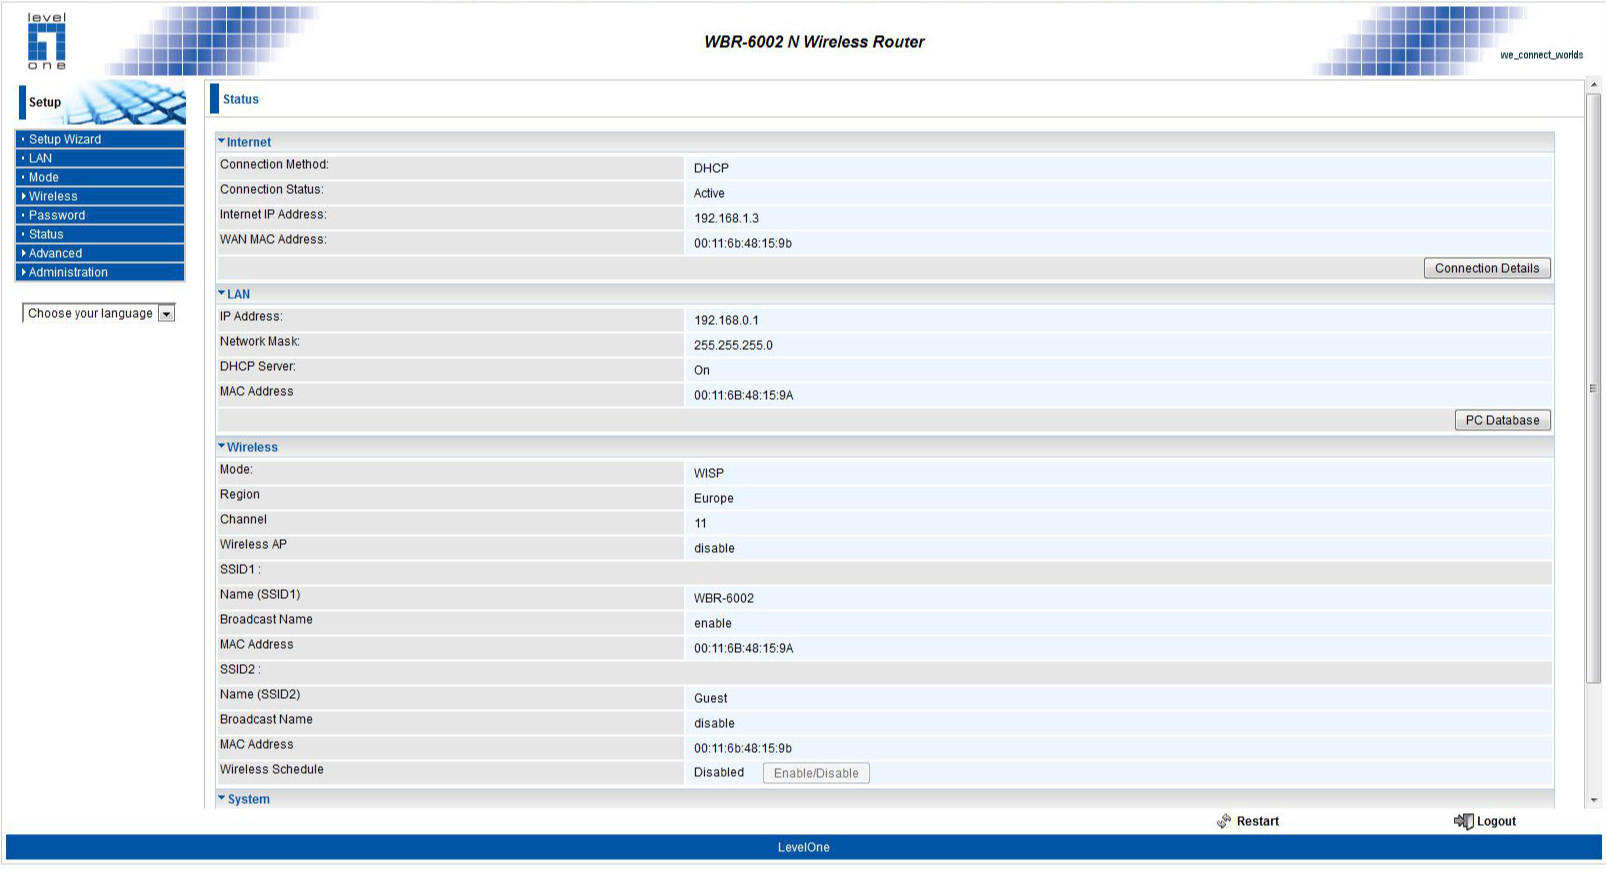Collapse the Internet section

click(244, 142)
